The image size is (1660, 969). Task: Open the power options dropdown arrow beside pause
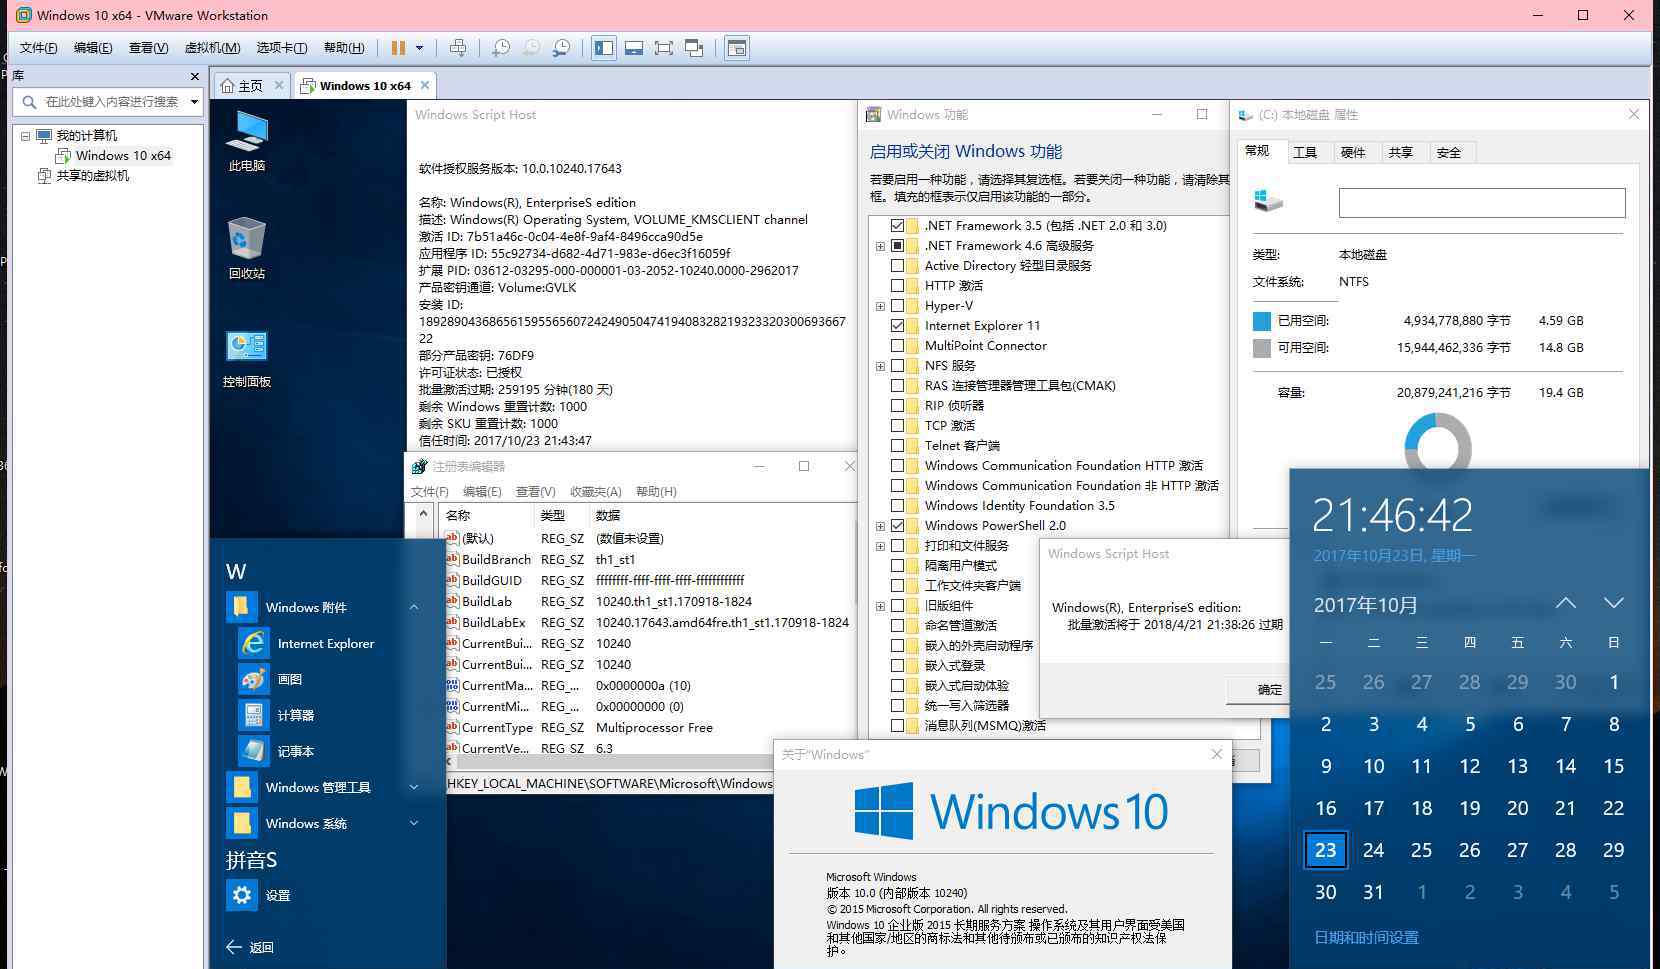pos(419,48)
